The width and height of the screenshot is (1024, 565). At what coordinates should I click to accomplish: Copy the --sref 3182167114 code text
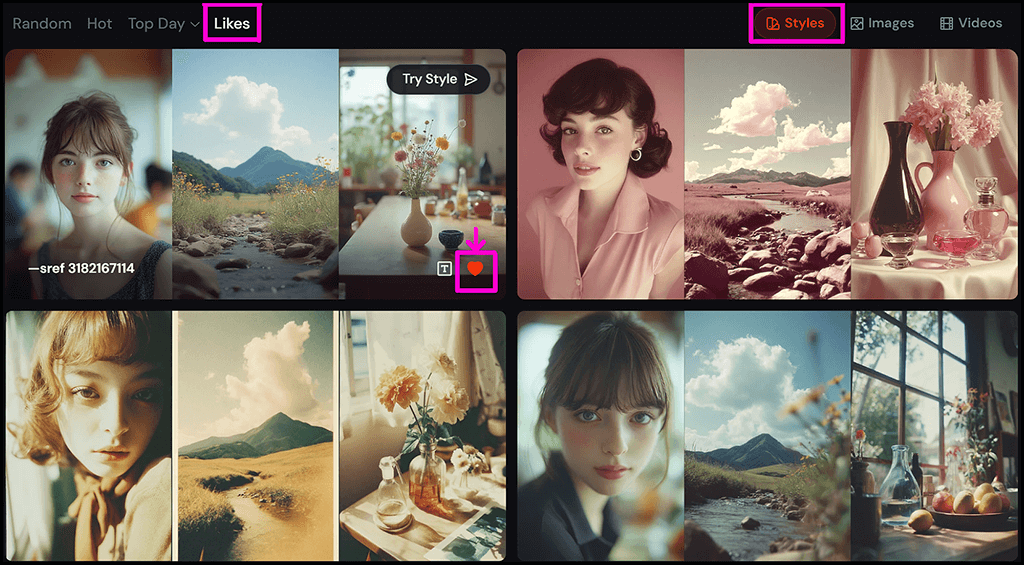click(x=81, y=268)
